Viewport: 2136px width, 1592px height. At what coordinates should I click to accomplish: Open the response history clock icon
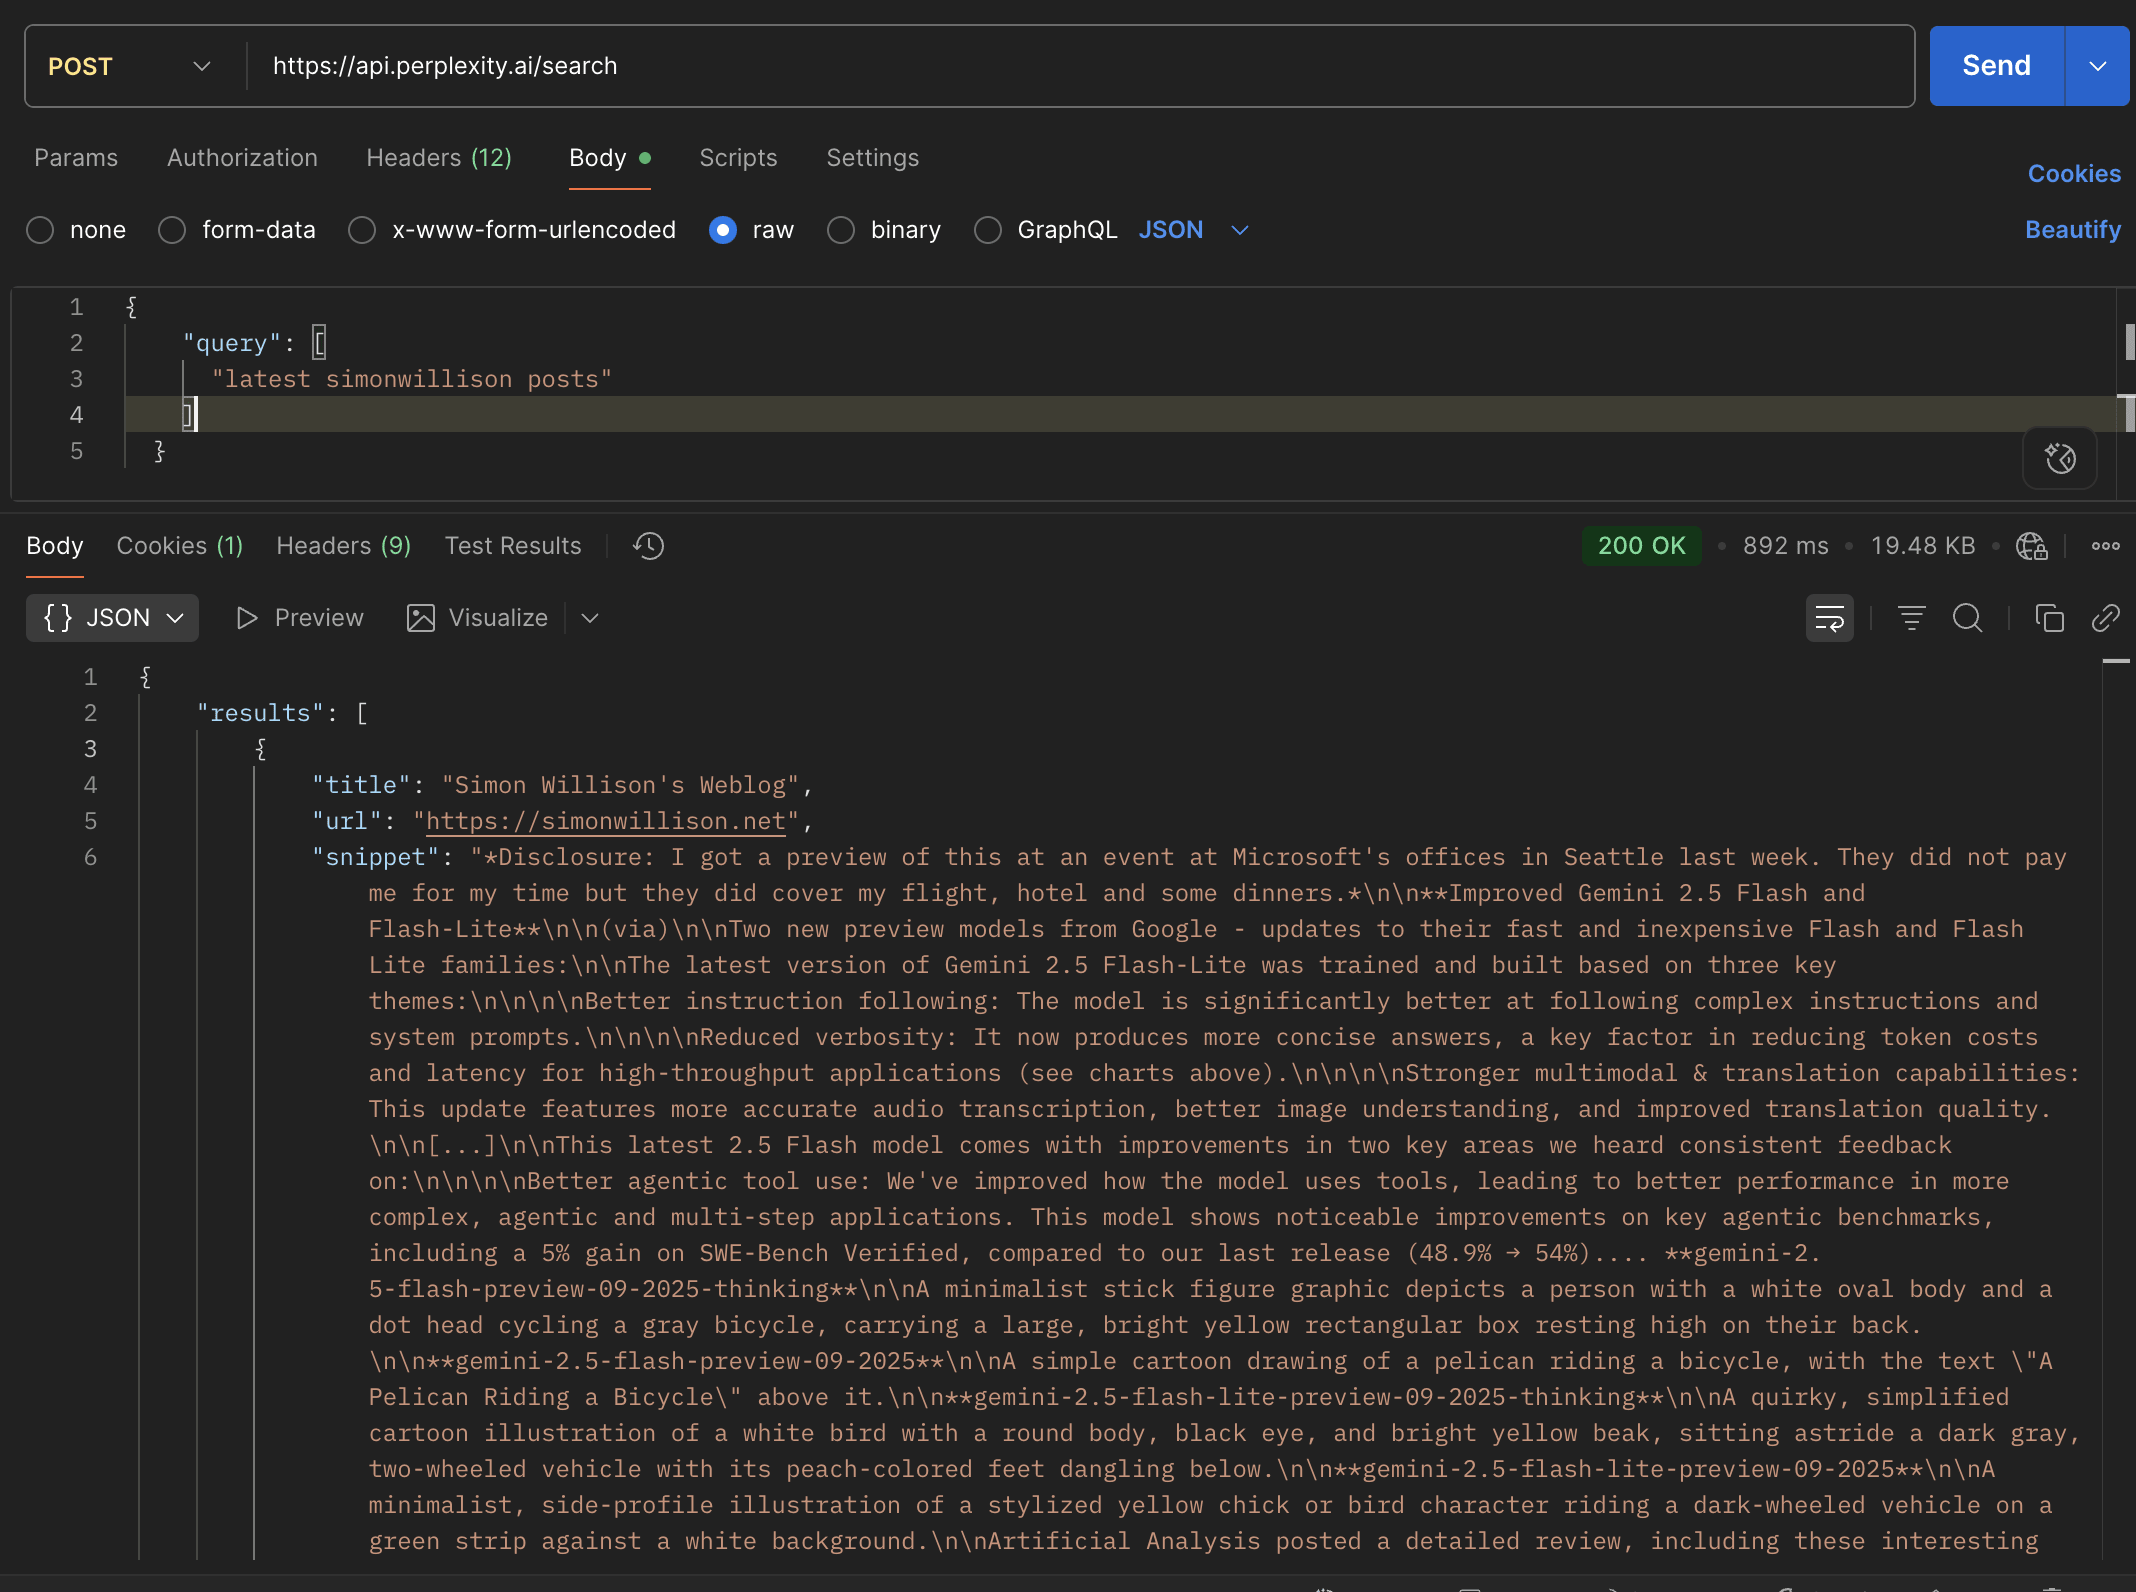648,546
